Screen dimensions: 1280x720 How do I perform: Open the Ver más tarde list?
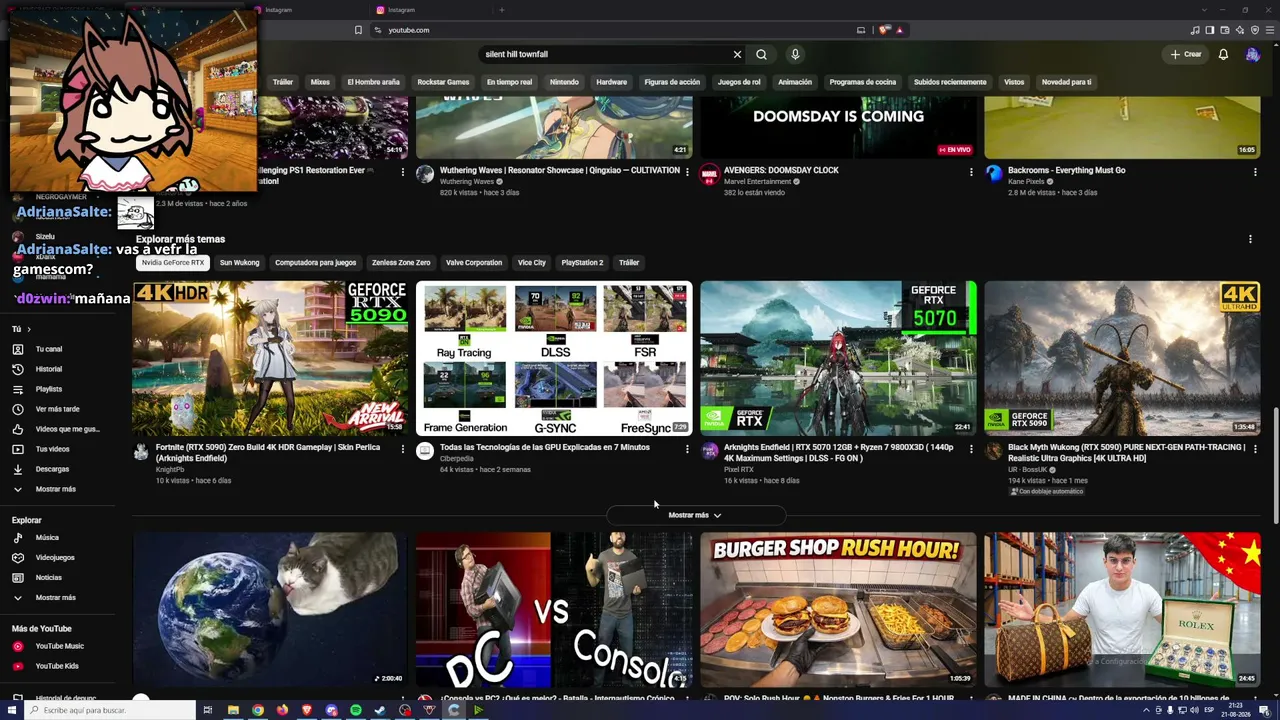[57, 409]
